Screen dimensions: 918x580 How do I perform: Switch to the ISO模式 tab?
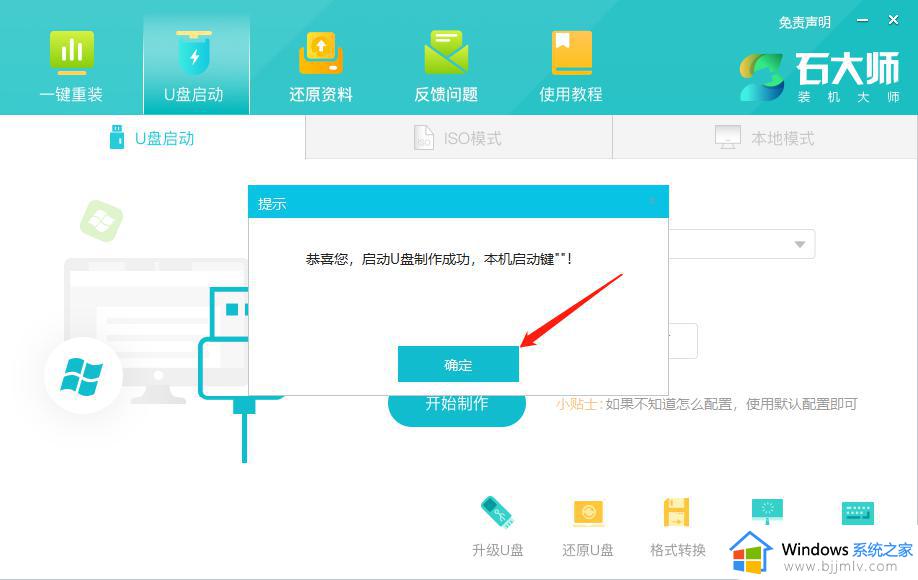tap(458, 138)
